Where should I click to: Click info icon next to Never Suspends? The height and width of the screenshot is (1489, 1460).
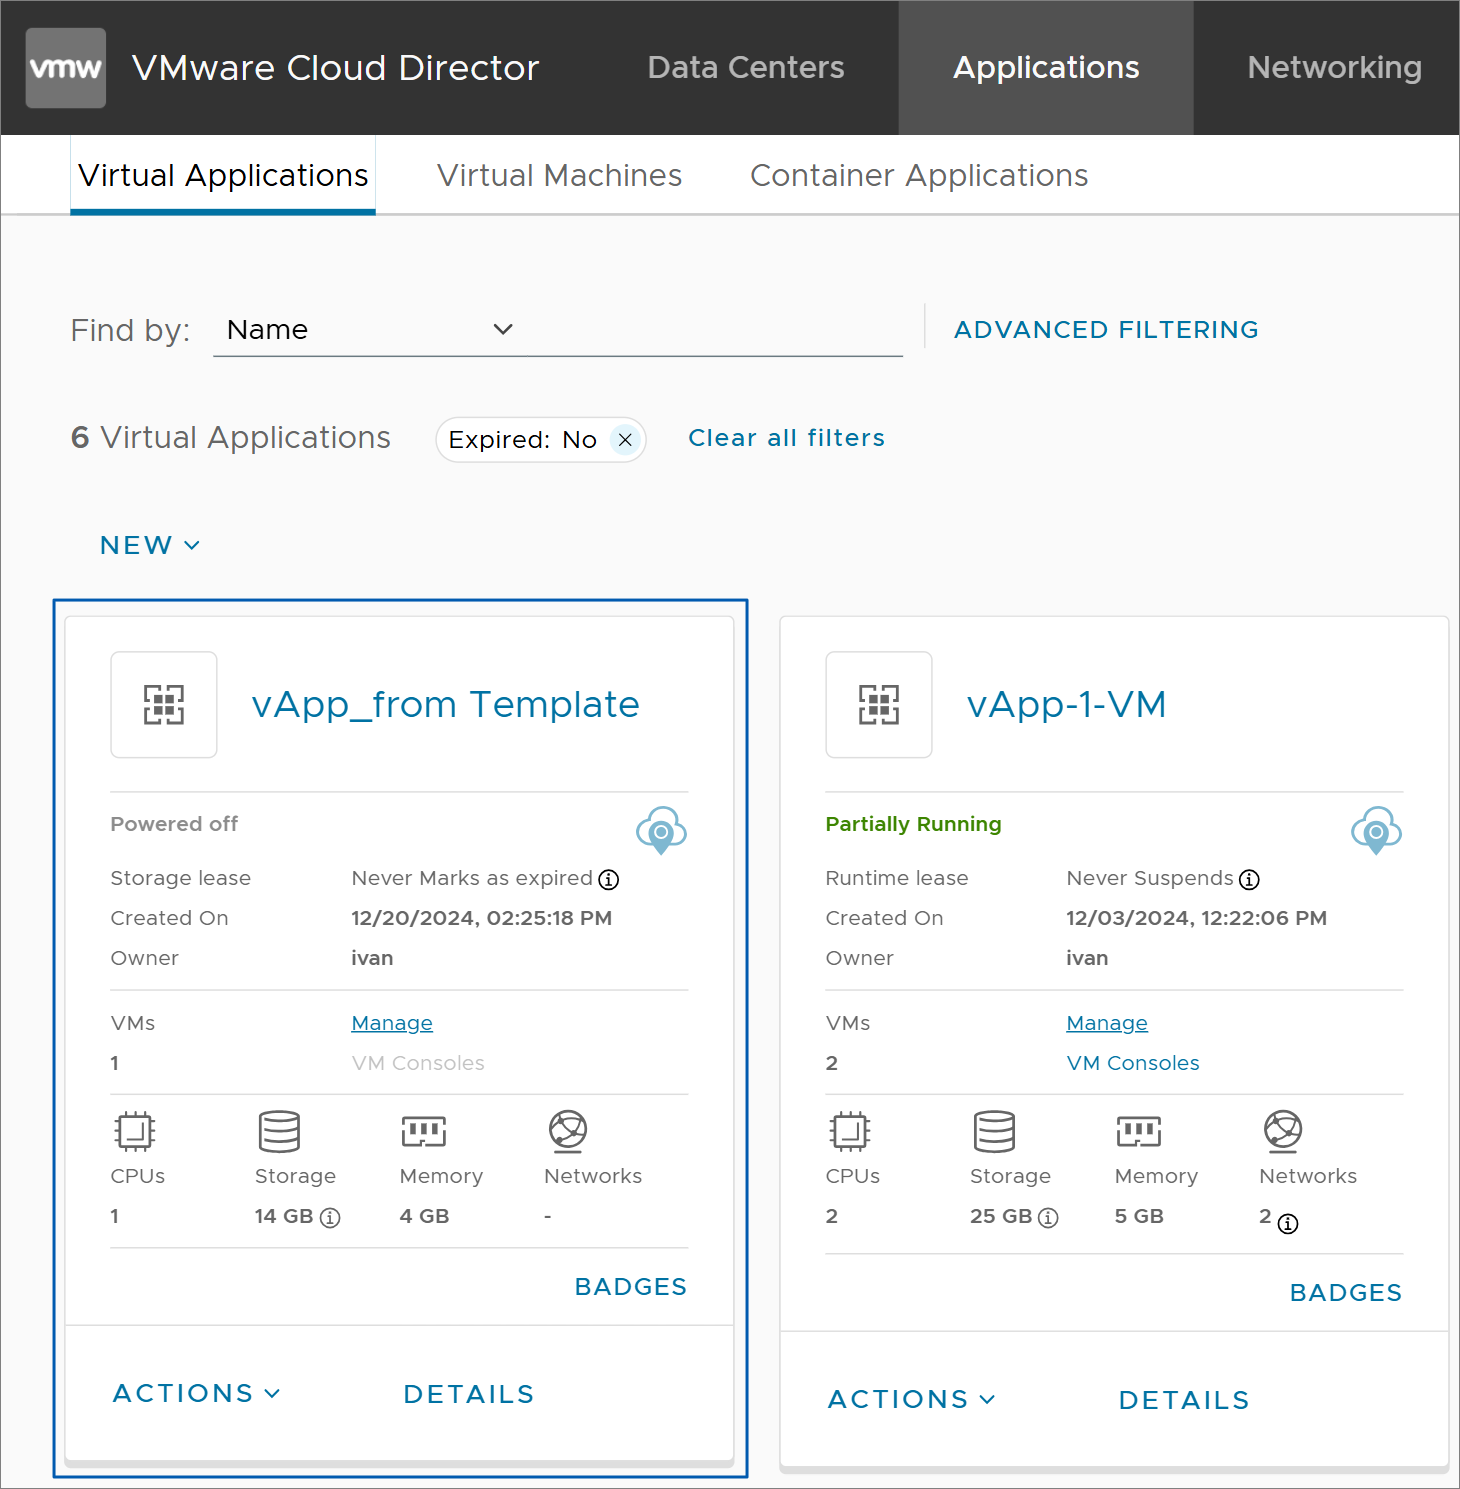tap(1249, 880)
